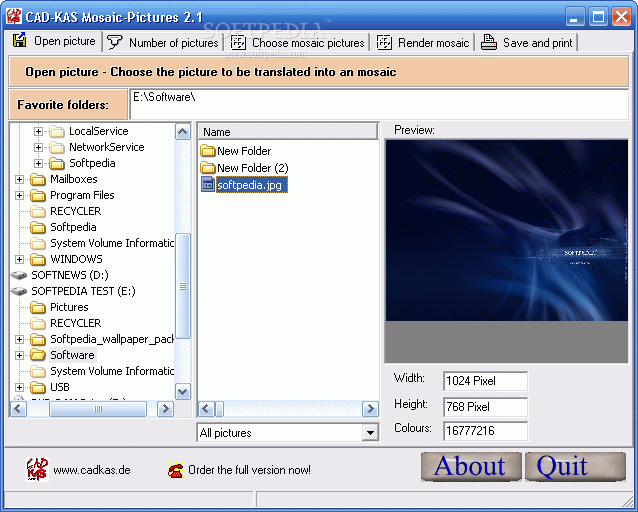The height and width of the screenshot is (512, 638).
Task: Click the folder tree vertical scrollbar thumb
Action: click(x=183, y=286)
